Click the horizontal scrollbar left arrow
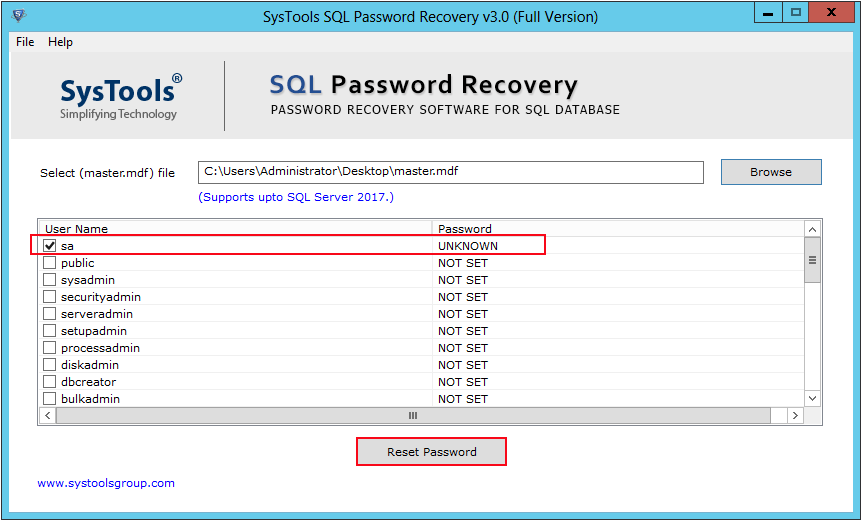The width and height of the screenshot is (861, 521). (47, 416)
